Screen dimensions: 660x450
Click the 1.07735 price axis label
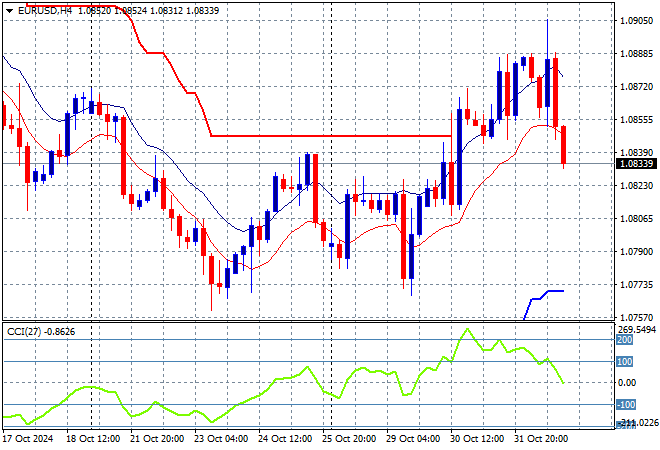pos(636,285)
